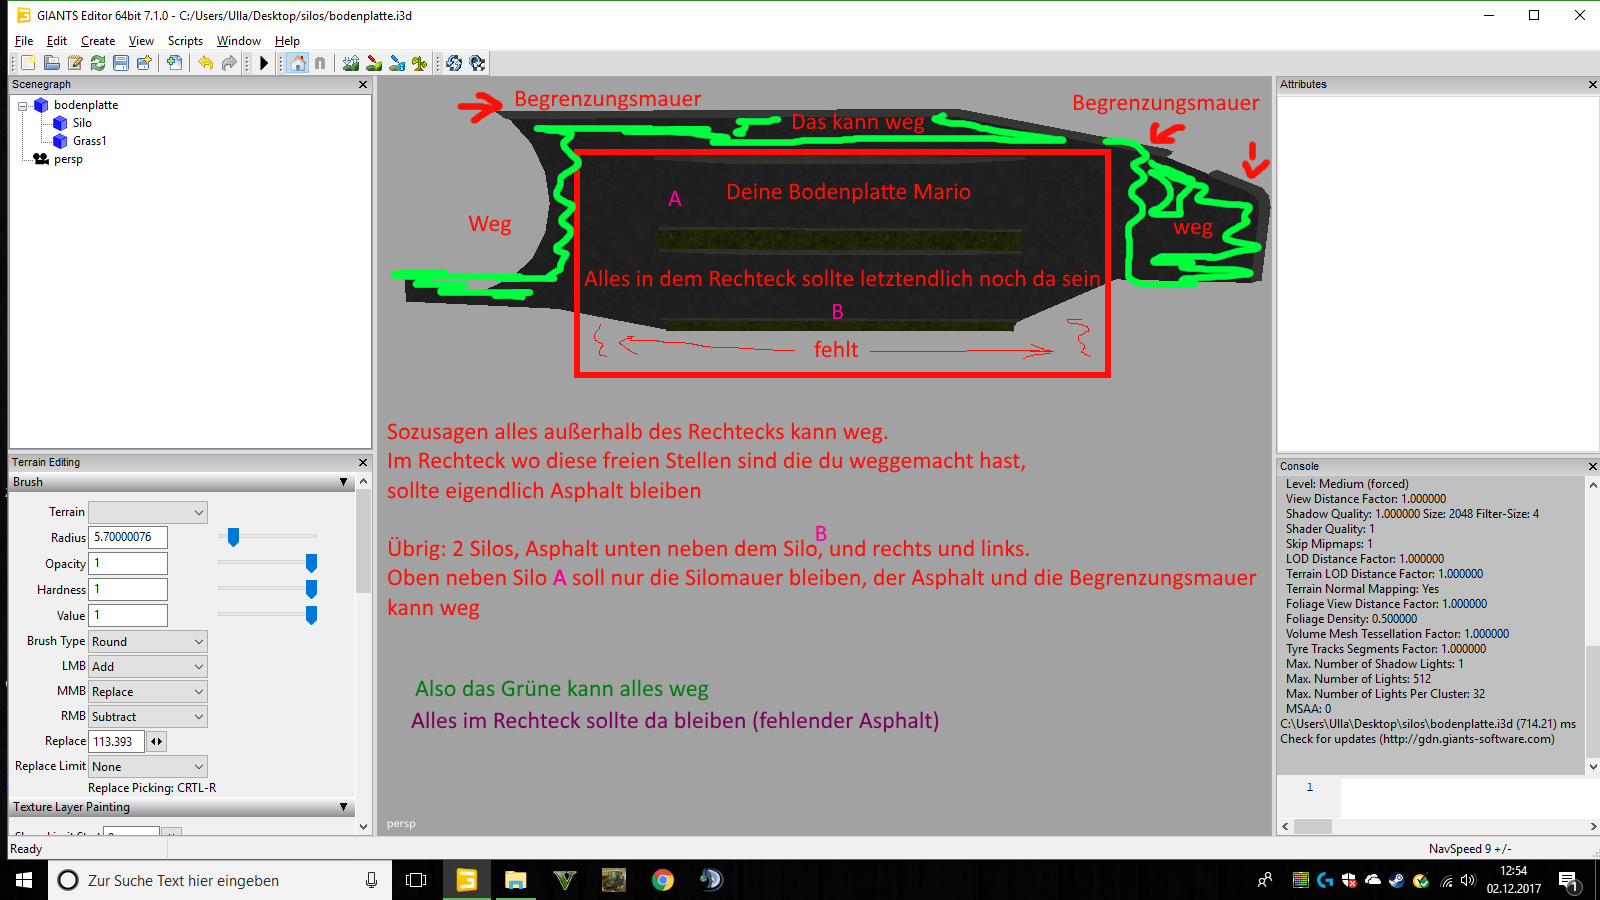Click the Replace value arrows button
The width and height of the screenshot is (1600, 900).
tap(157, 742)
